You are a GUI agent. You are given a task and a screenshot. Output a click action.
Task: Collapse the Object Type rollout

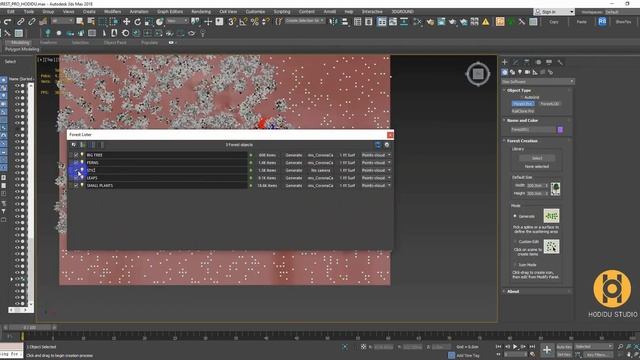[518, 90]
